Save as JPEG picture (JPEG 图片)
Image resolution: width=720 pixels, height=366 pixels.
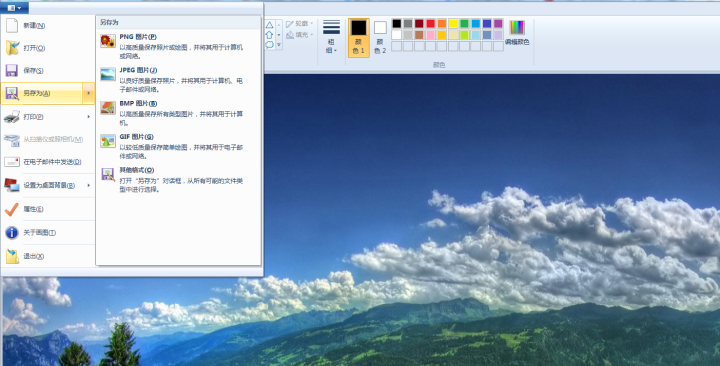coord(178,79)
